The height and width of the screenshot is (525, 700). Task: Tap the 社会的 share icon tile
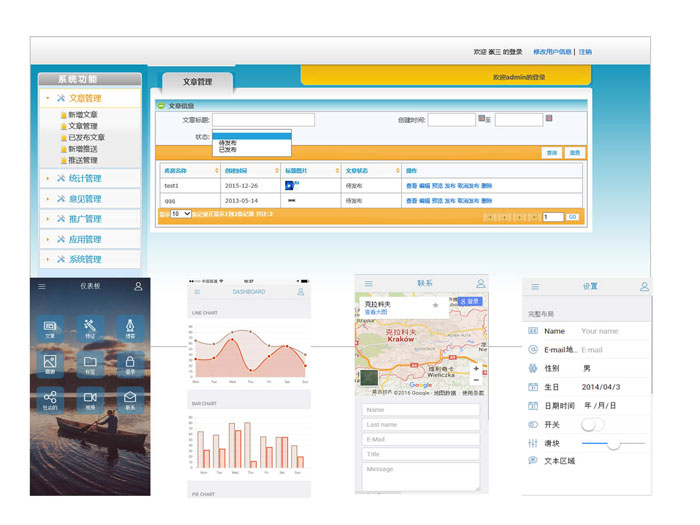pyautogui.click(x=50, y=400)
